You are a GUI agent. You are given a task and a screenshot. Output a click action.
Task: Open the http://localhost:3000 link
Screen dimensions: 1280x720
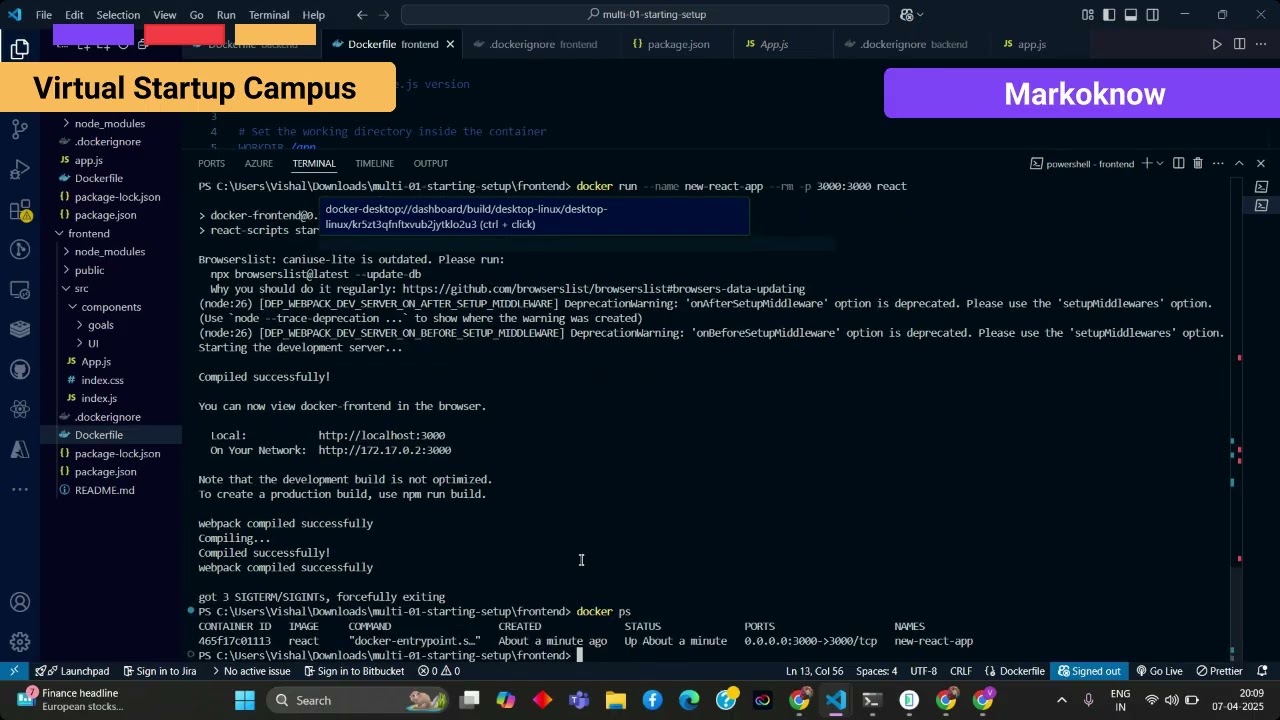point(382,435)
